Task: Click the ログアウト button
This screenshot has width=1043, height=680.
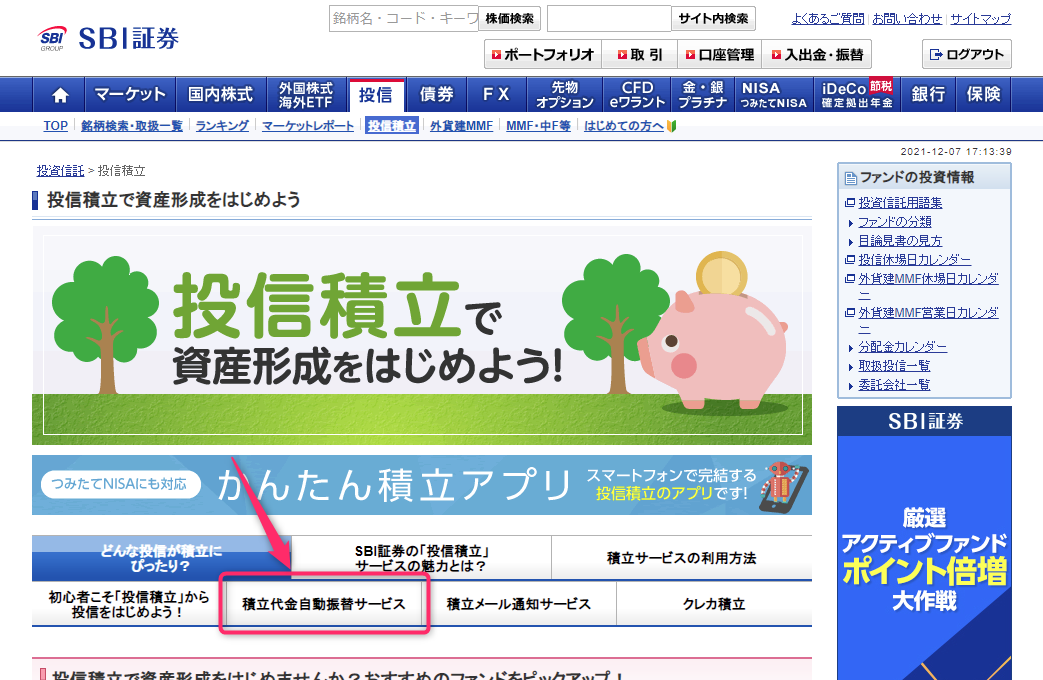Action: pyautogui.click(x=967, y=55)
